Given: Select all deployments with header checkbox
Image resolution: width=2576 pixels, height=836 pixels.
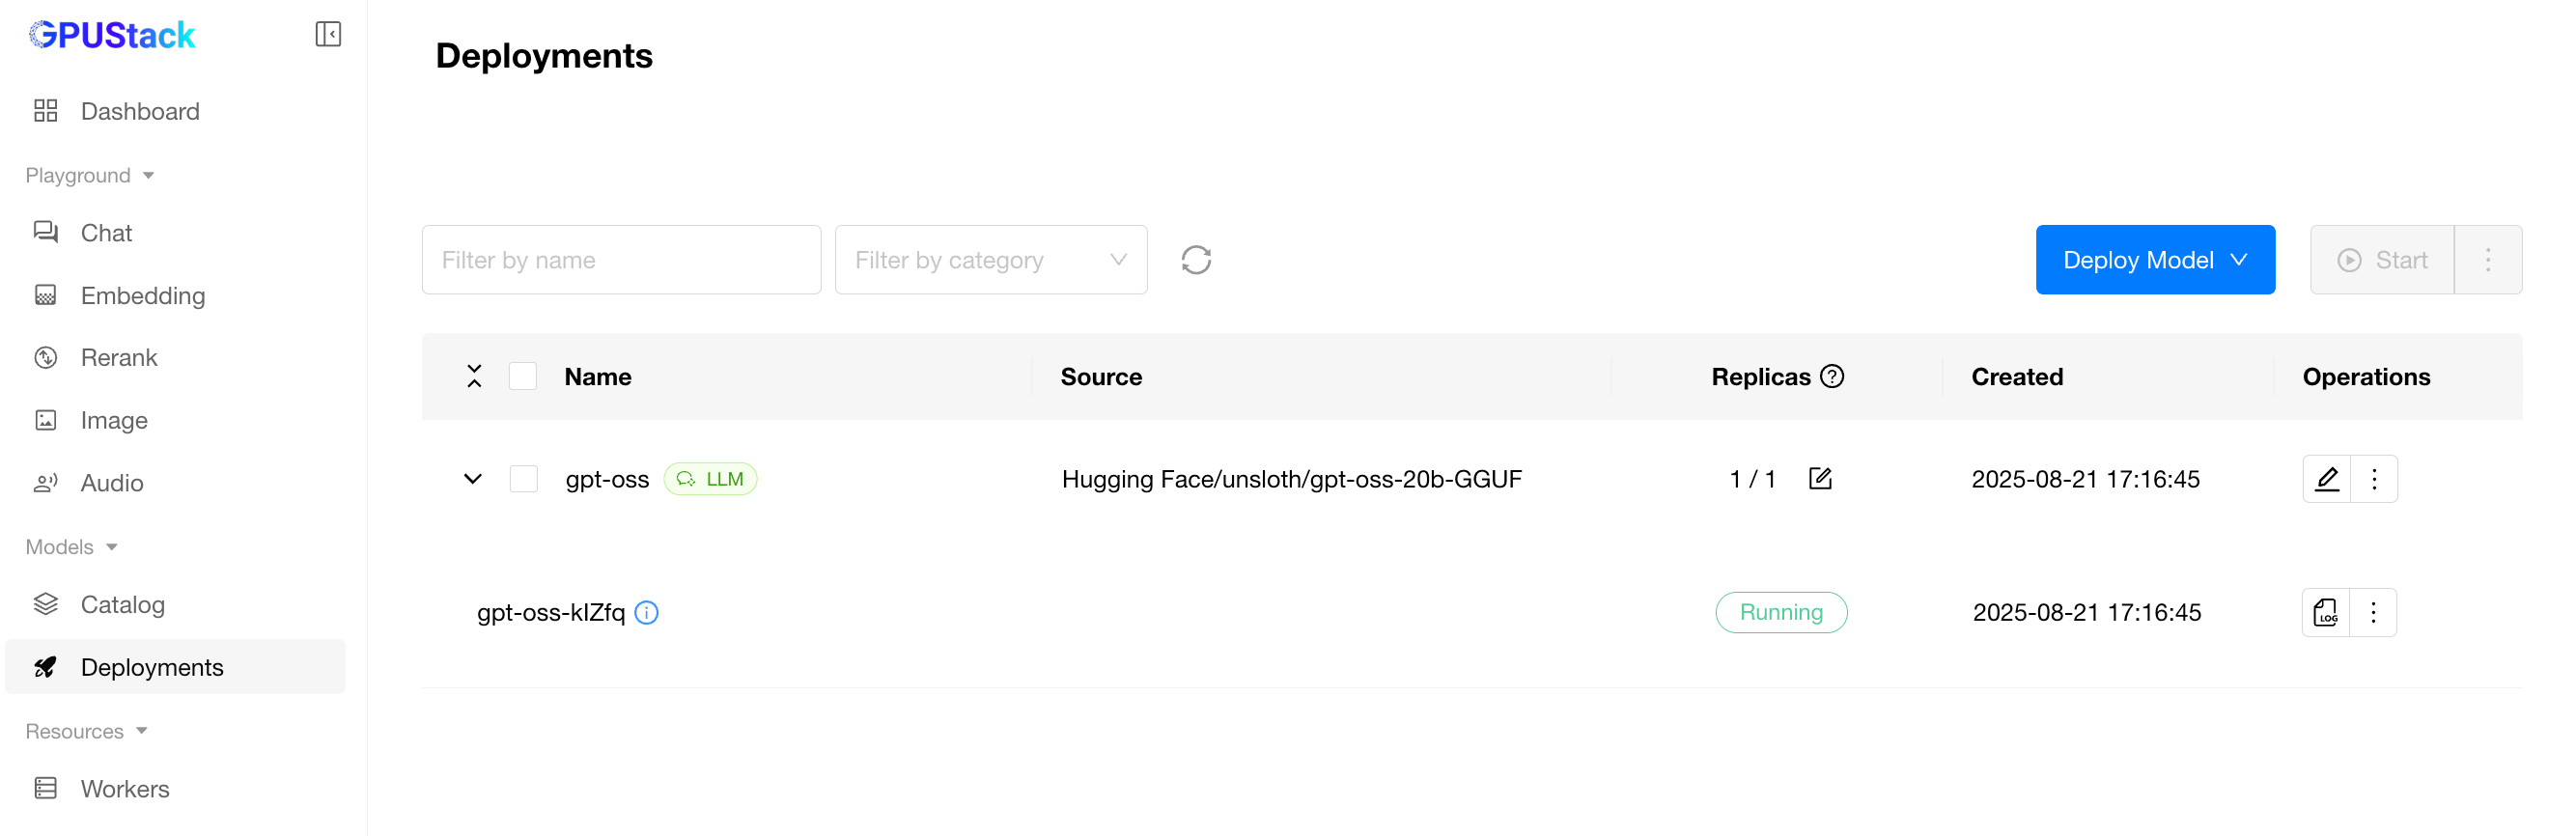Looking at the screenshot, I should point(523,377).
